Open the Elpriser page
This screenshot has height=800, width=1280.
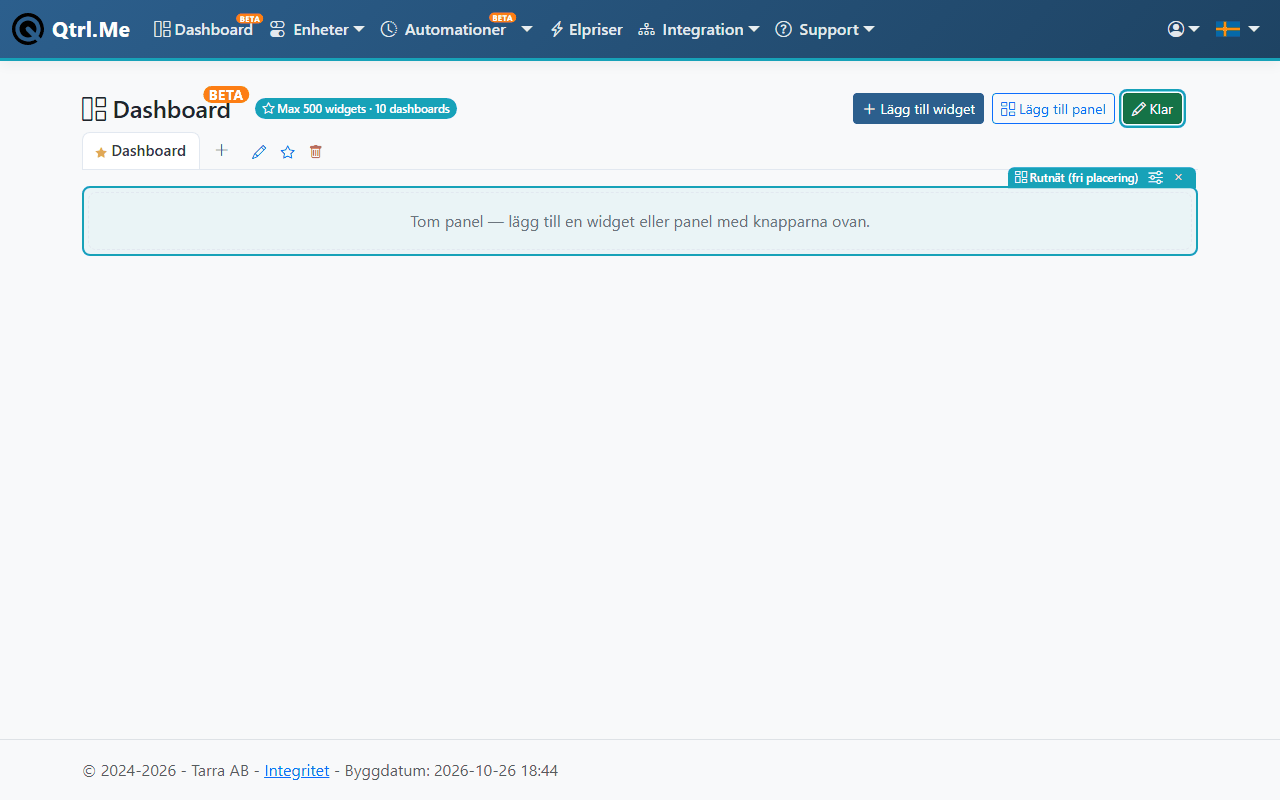(x=586, y=30)
